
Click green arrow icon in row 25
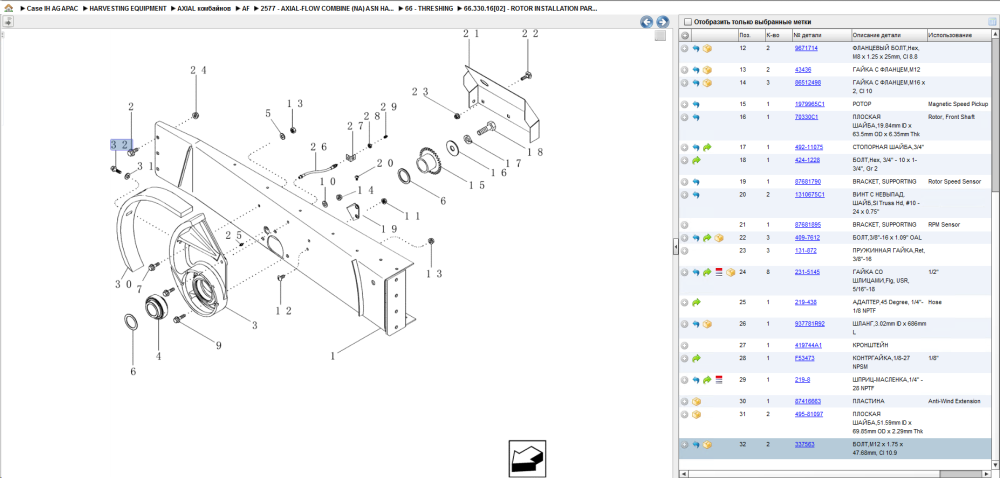pos(696,303)
